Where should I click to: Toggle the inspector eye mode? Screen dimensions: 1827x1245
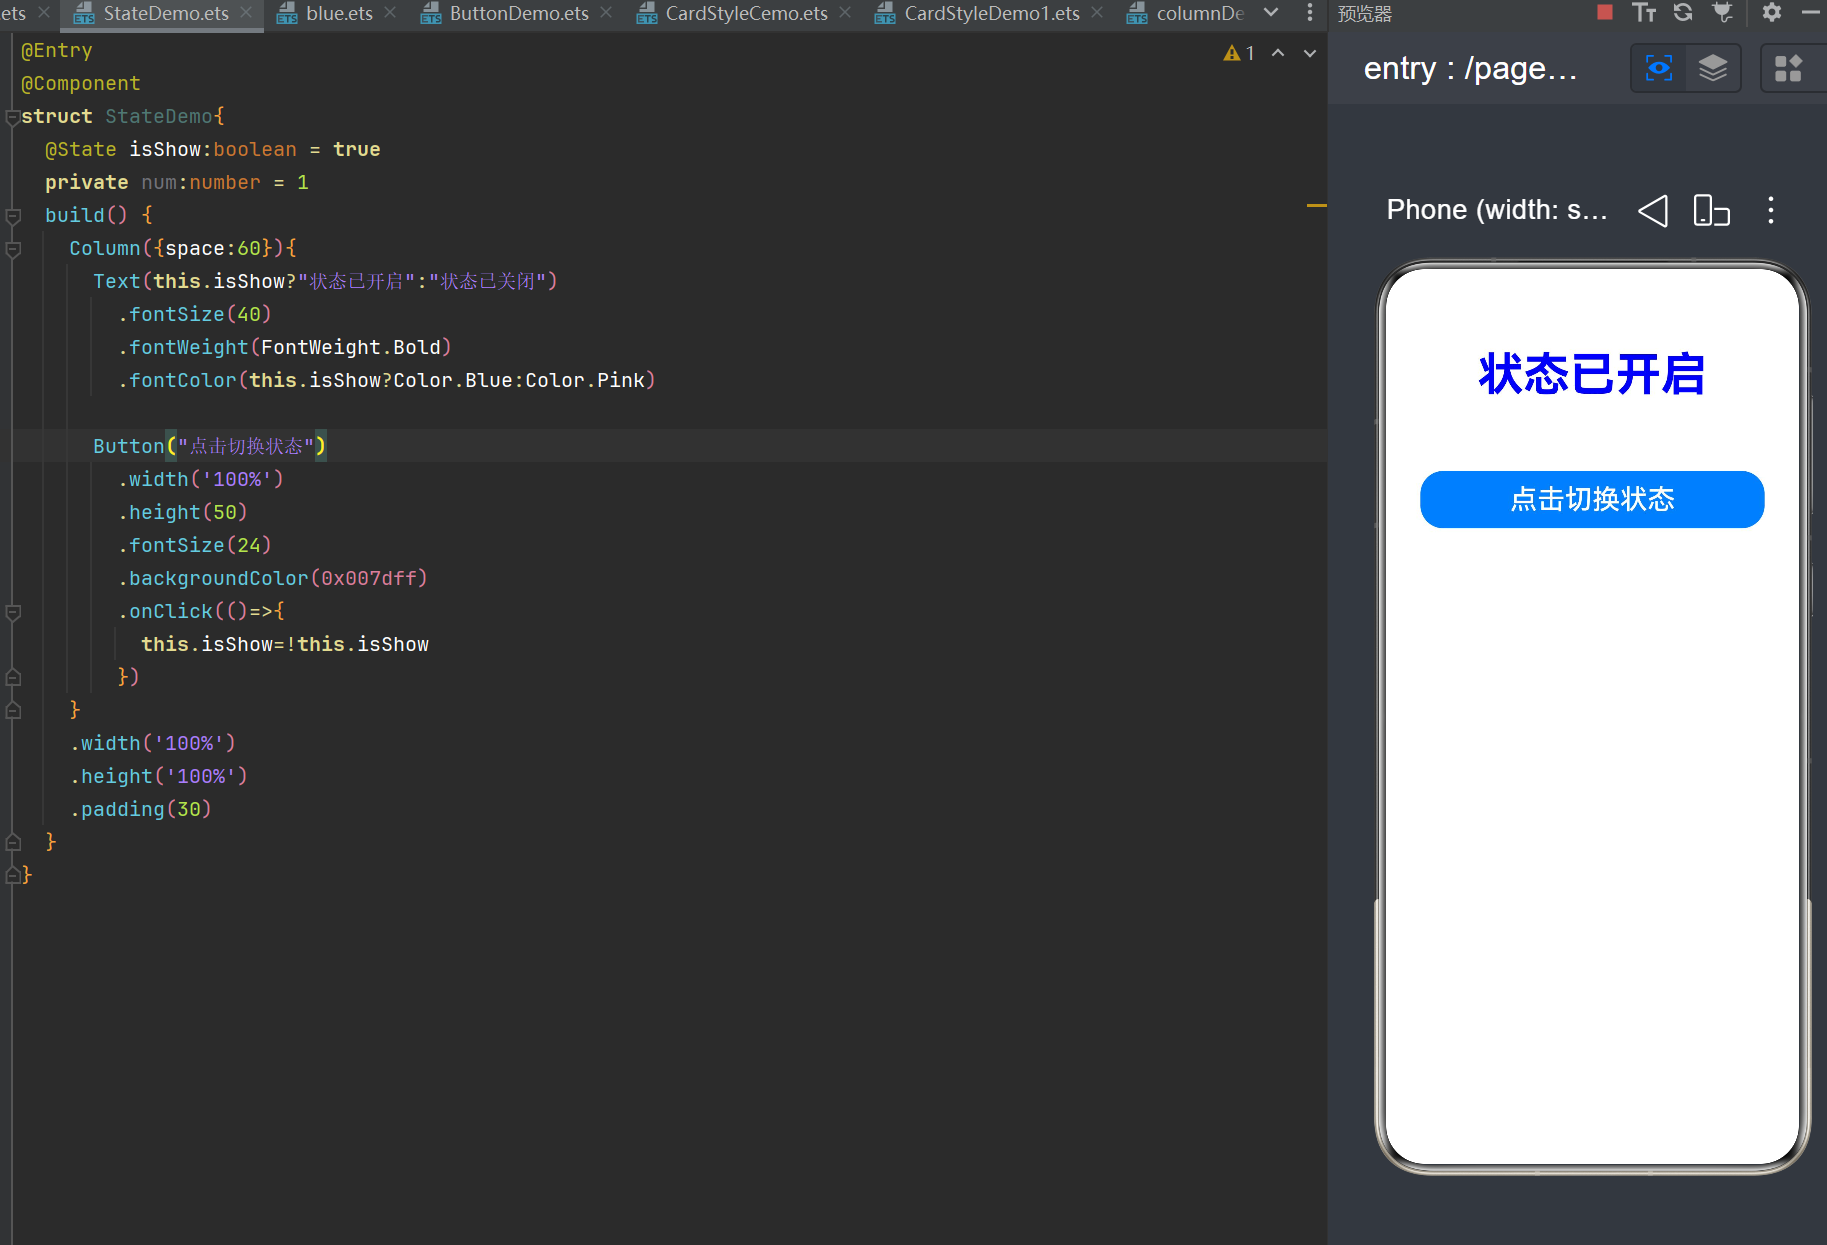pos(1659,68)
